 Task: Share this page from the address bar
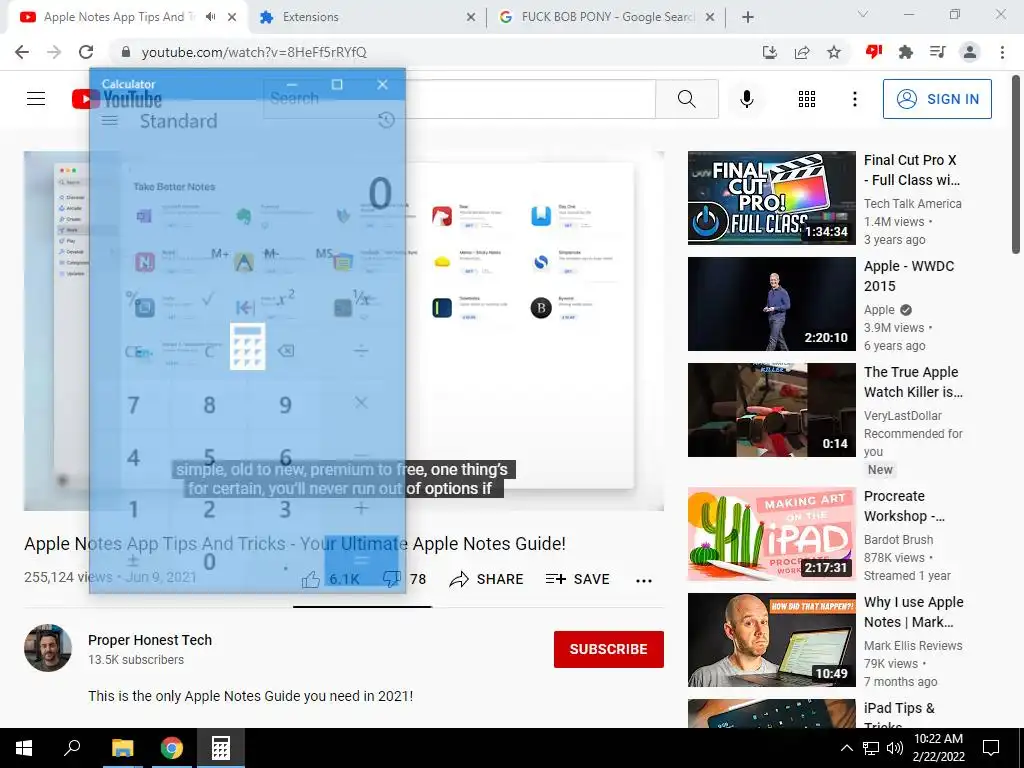click(x=802, y=52)
